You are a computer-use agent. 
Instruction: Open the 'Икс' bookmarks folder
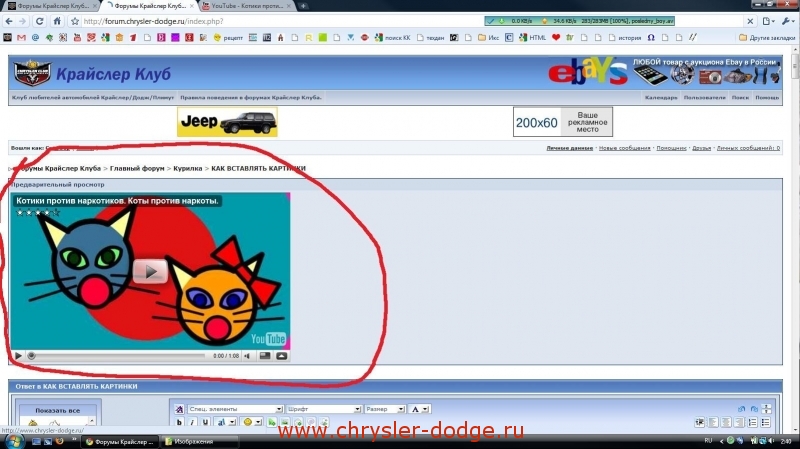click(x=489, y=38)
